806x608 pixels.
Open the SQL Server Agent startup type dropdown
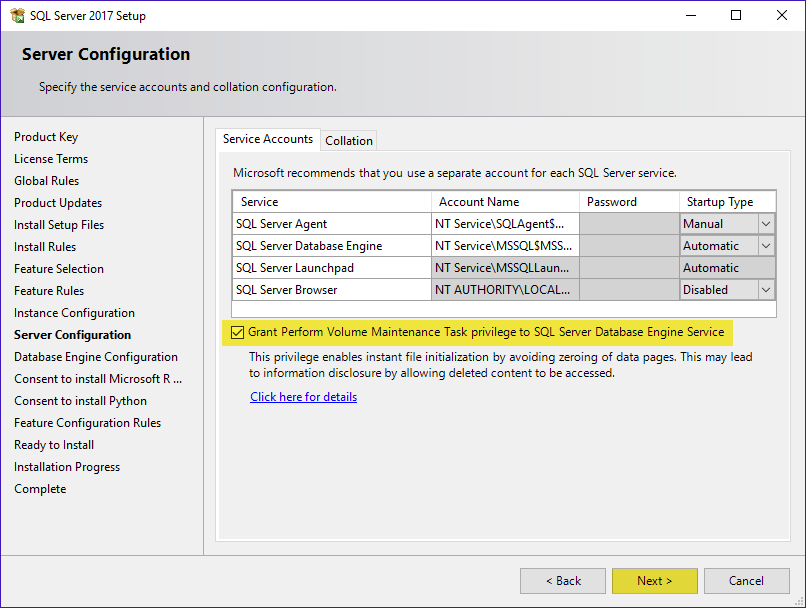coord(765,224)
